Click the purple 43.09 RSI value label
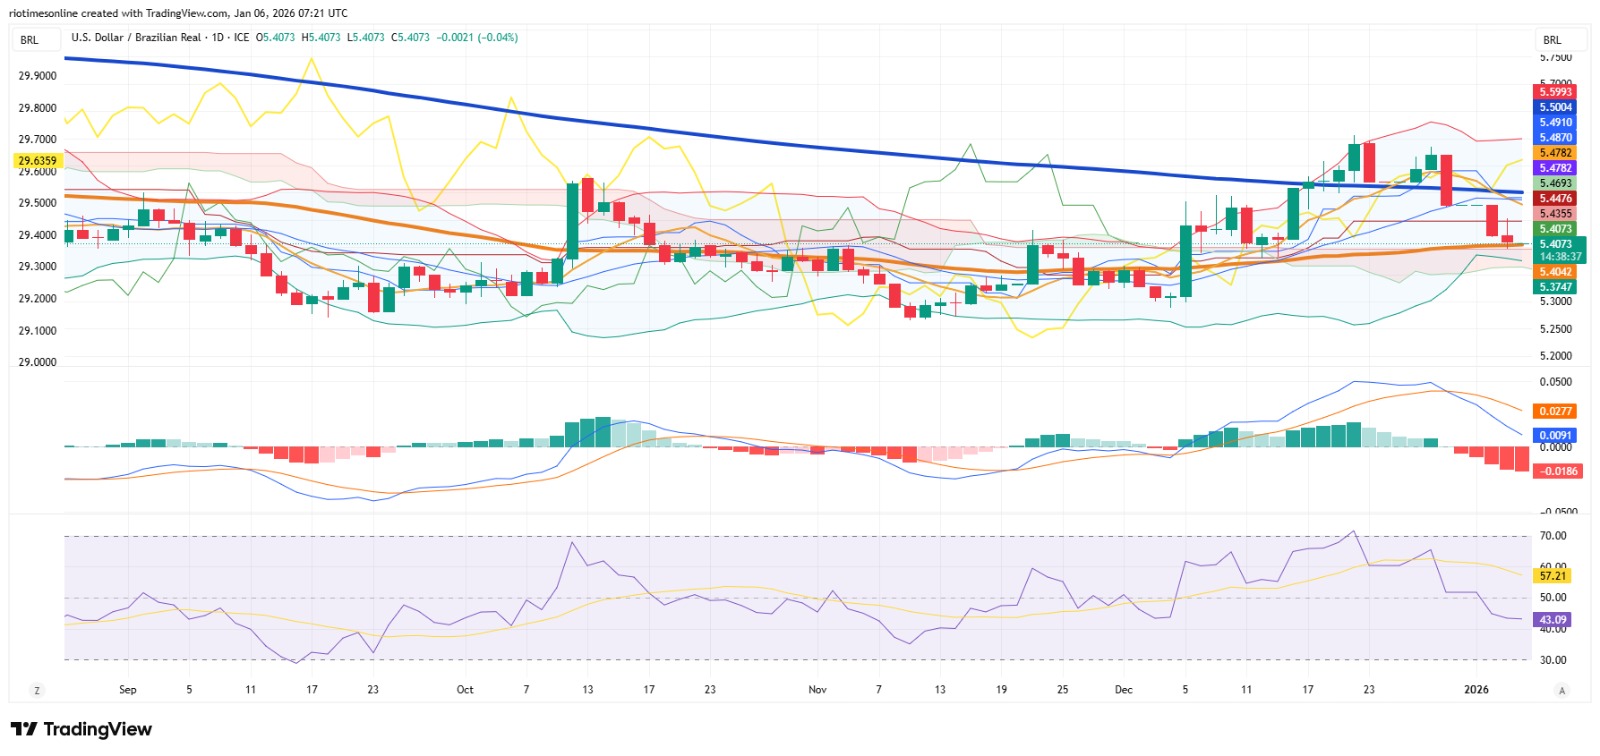This screenshot has height=756, width=1600. pos(1553,620)
